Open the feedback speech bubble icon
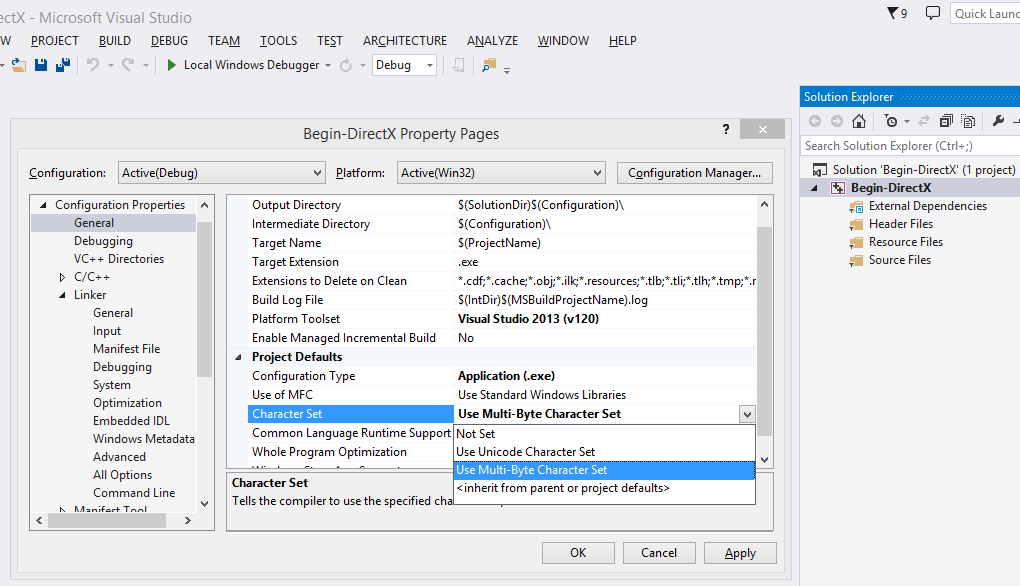This screenshot has width=1020, height=586. tap(933, 13)
